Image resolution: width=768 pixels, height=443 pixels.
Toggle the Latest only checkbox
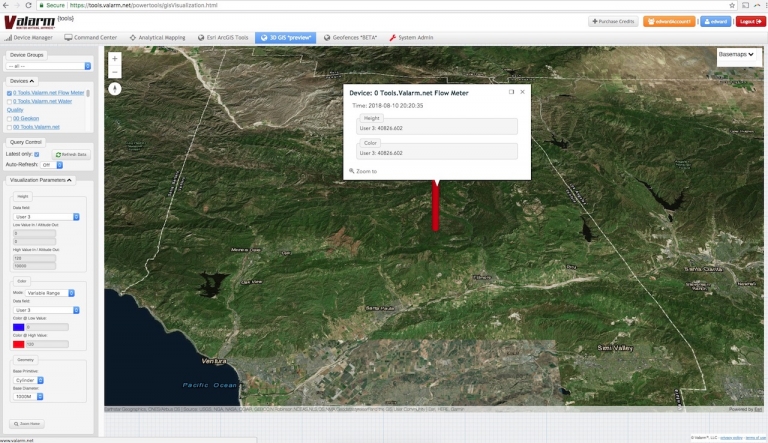(37, 154)
